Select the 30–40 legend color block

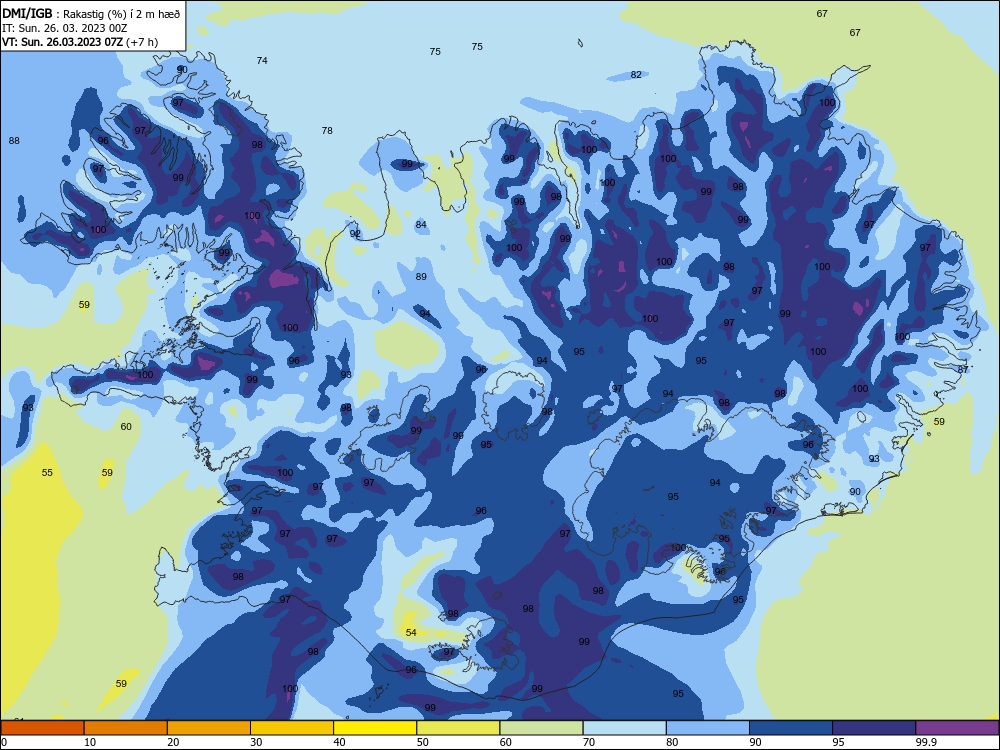tap(292, 728)
